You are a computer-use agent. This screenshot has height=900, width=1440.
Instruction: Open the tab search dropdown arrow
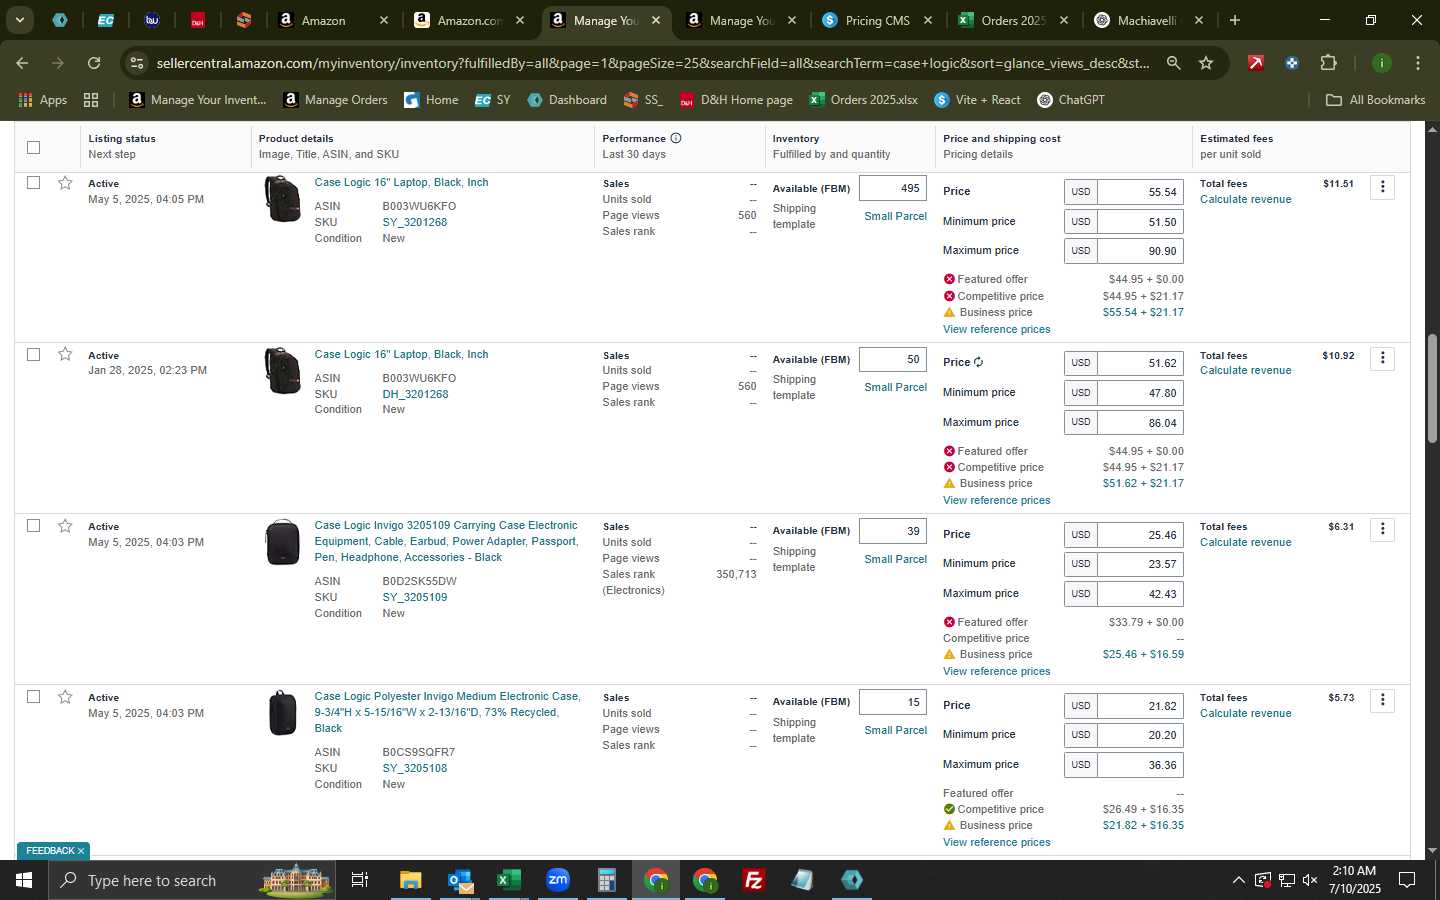[19, 20]
